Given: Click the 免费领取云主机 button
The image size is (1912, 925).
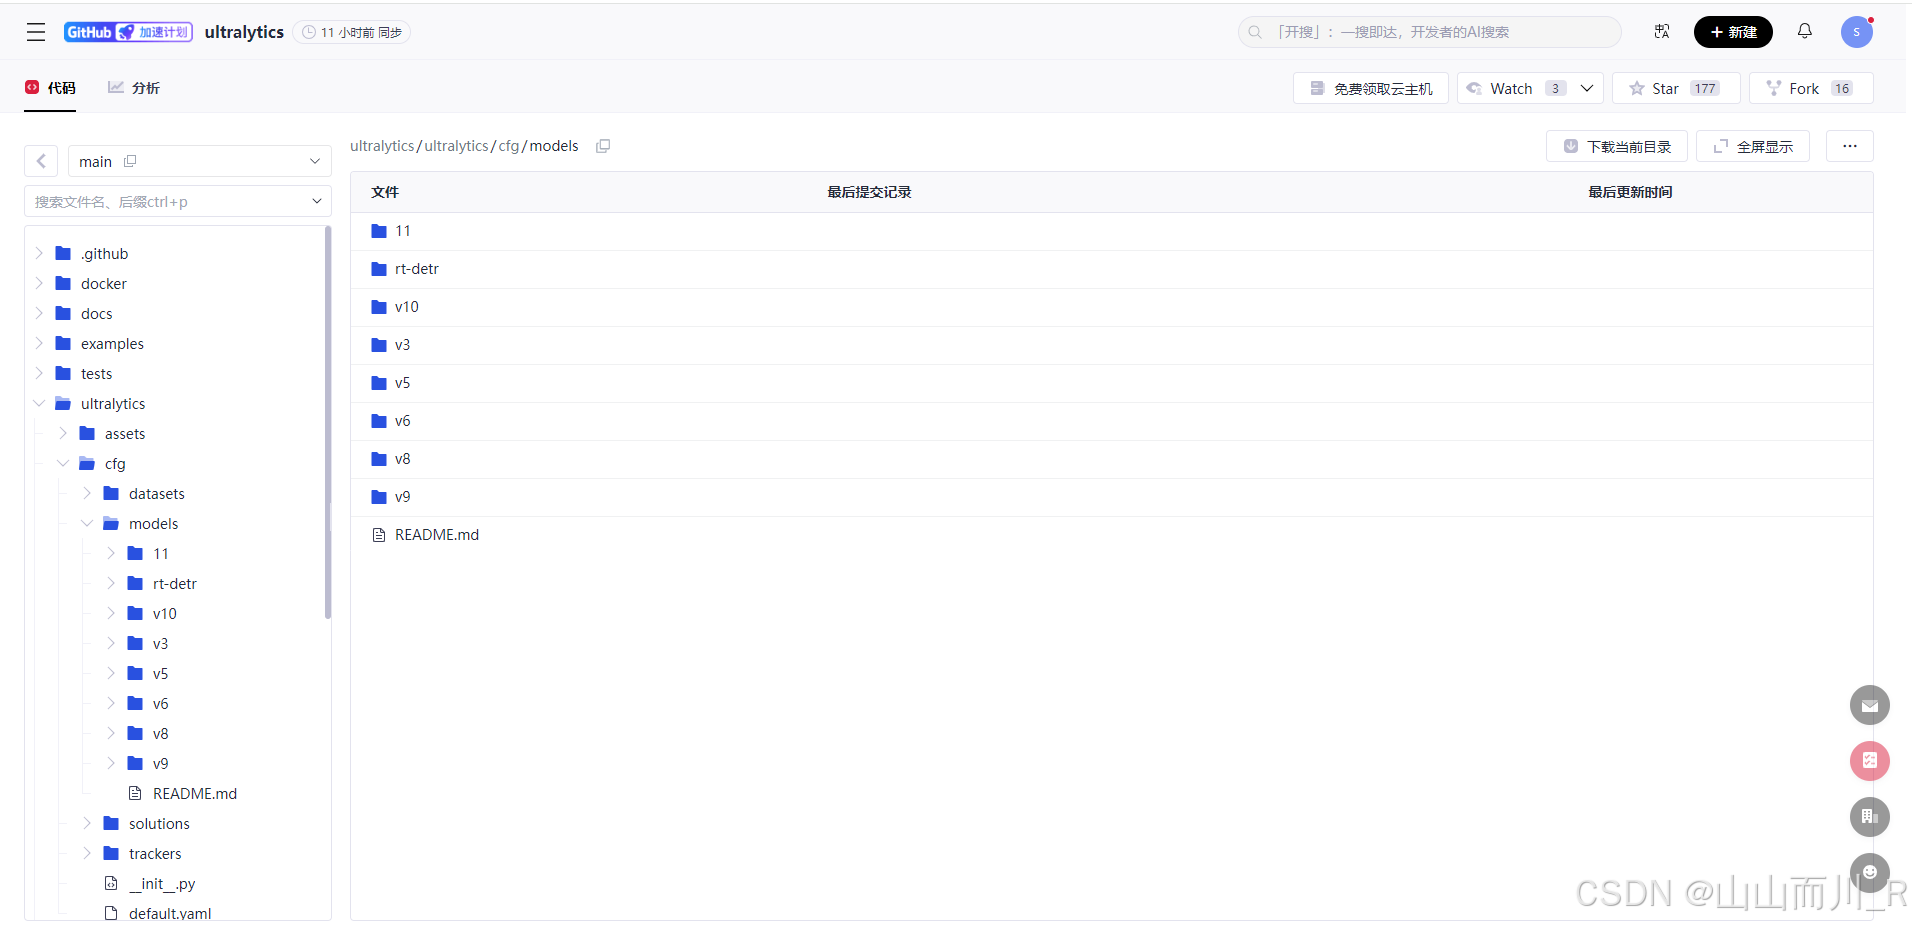Looking at the screenshot, I should pos(1371,88).
